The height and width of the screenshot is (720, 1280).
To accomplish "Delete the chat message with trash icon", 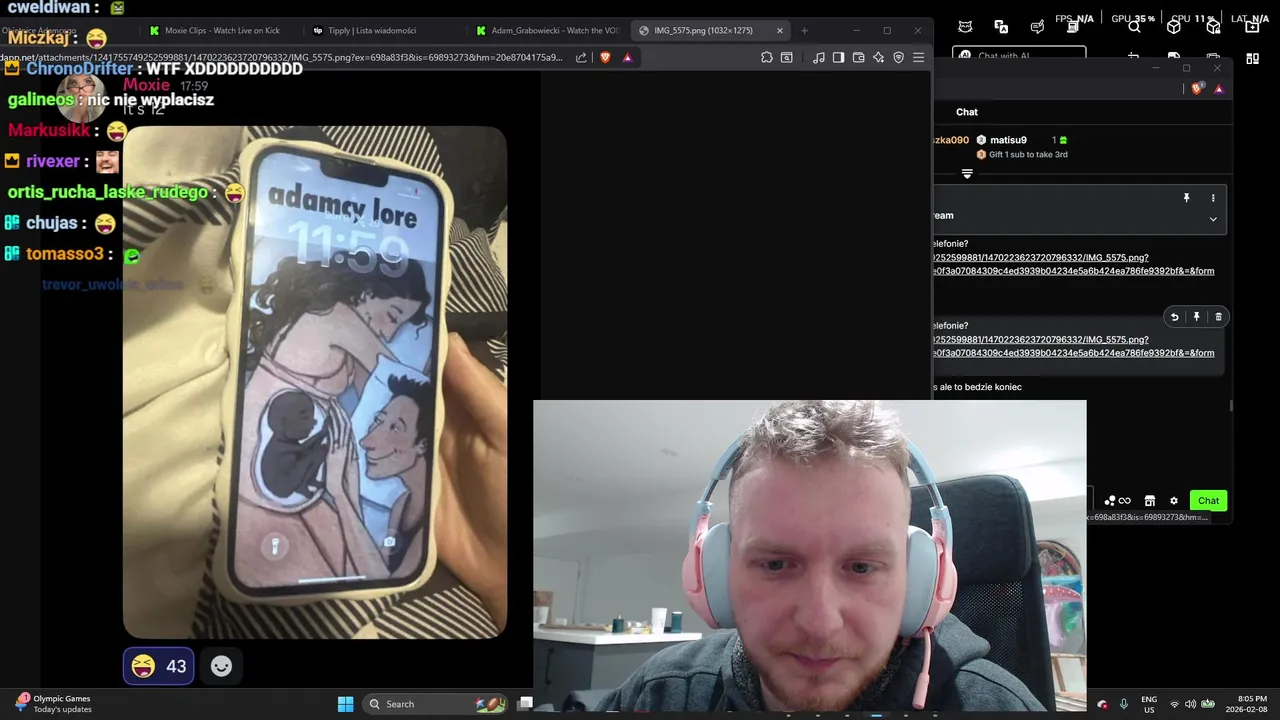I will (1218, 317).
